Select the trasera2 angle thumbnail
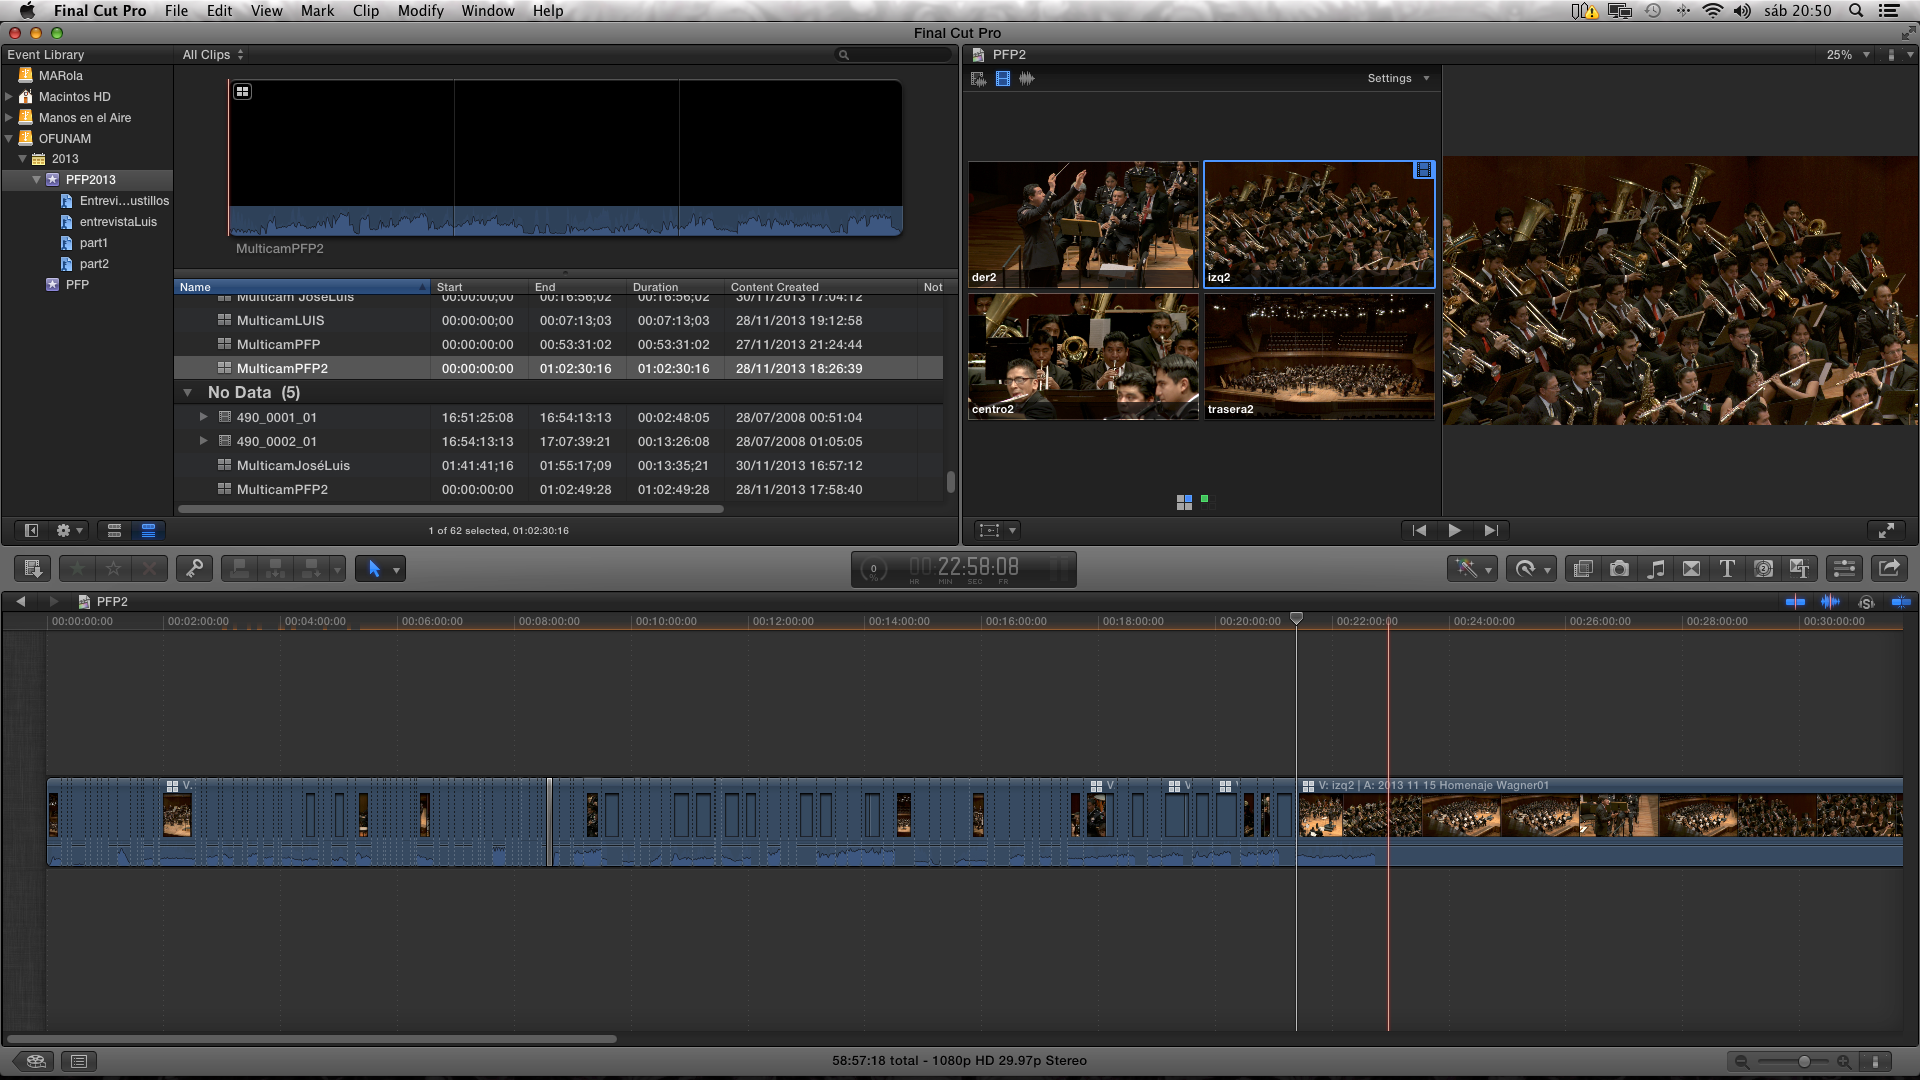 [1319, 357]
